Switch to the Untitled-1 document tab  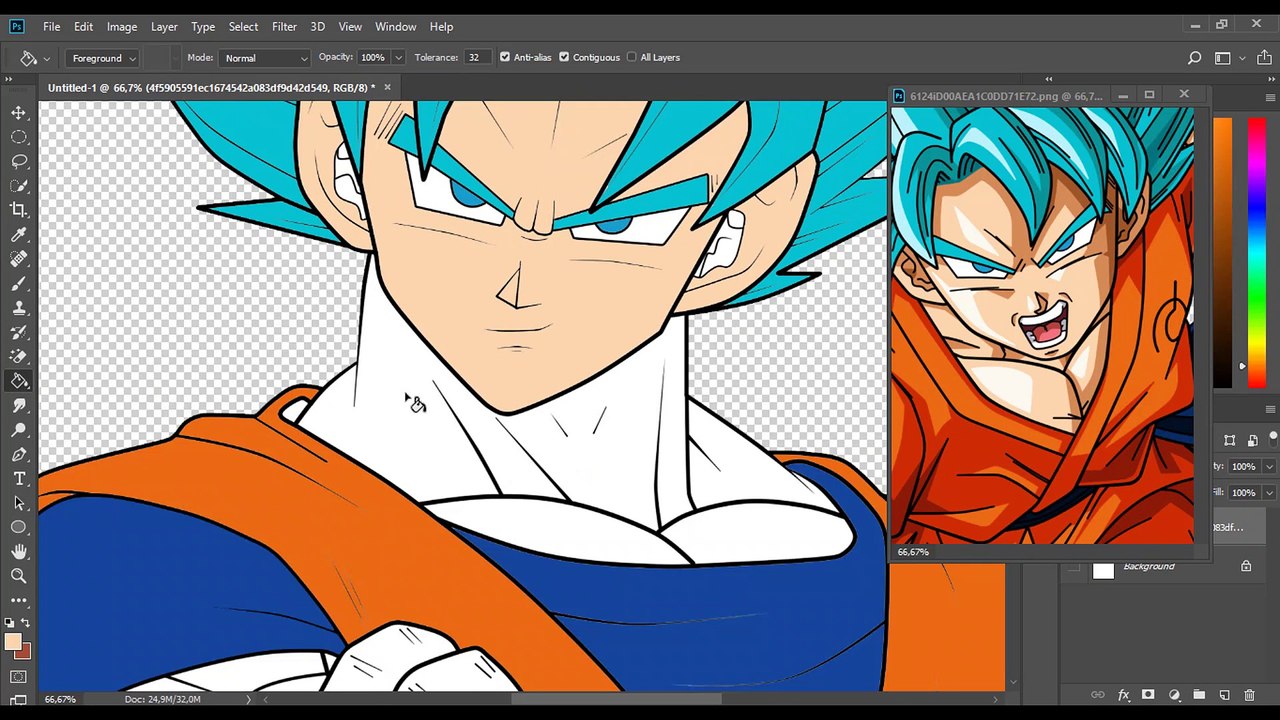tap(211, 88)
